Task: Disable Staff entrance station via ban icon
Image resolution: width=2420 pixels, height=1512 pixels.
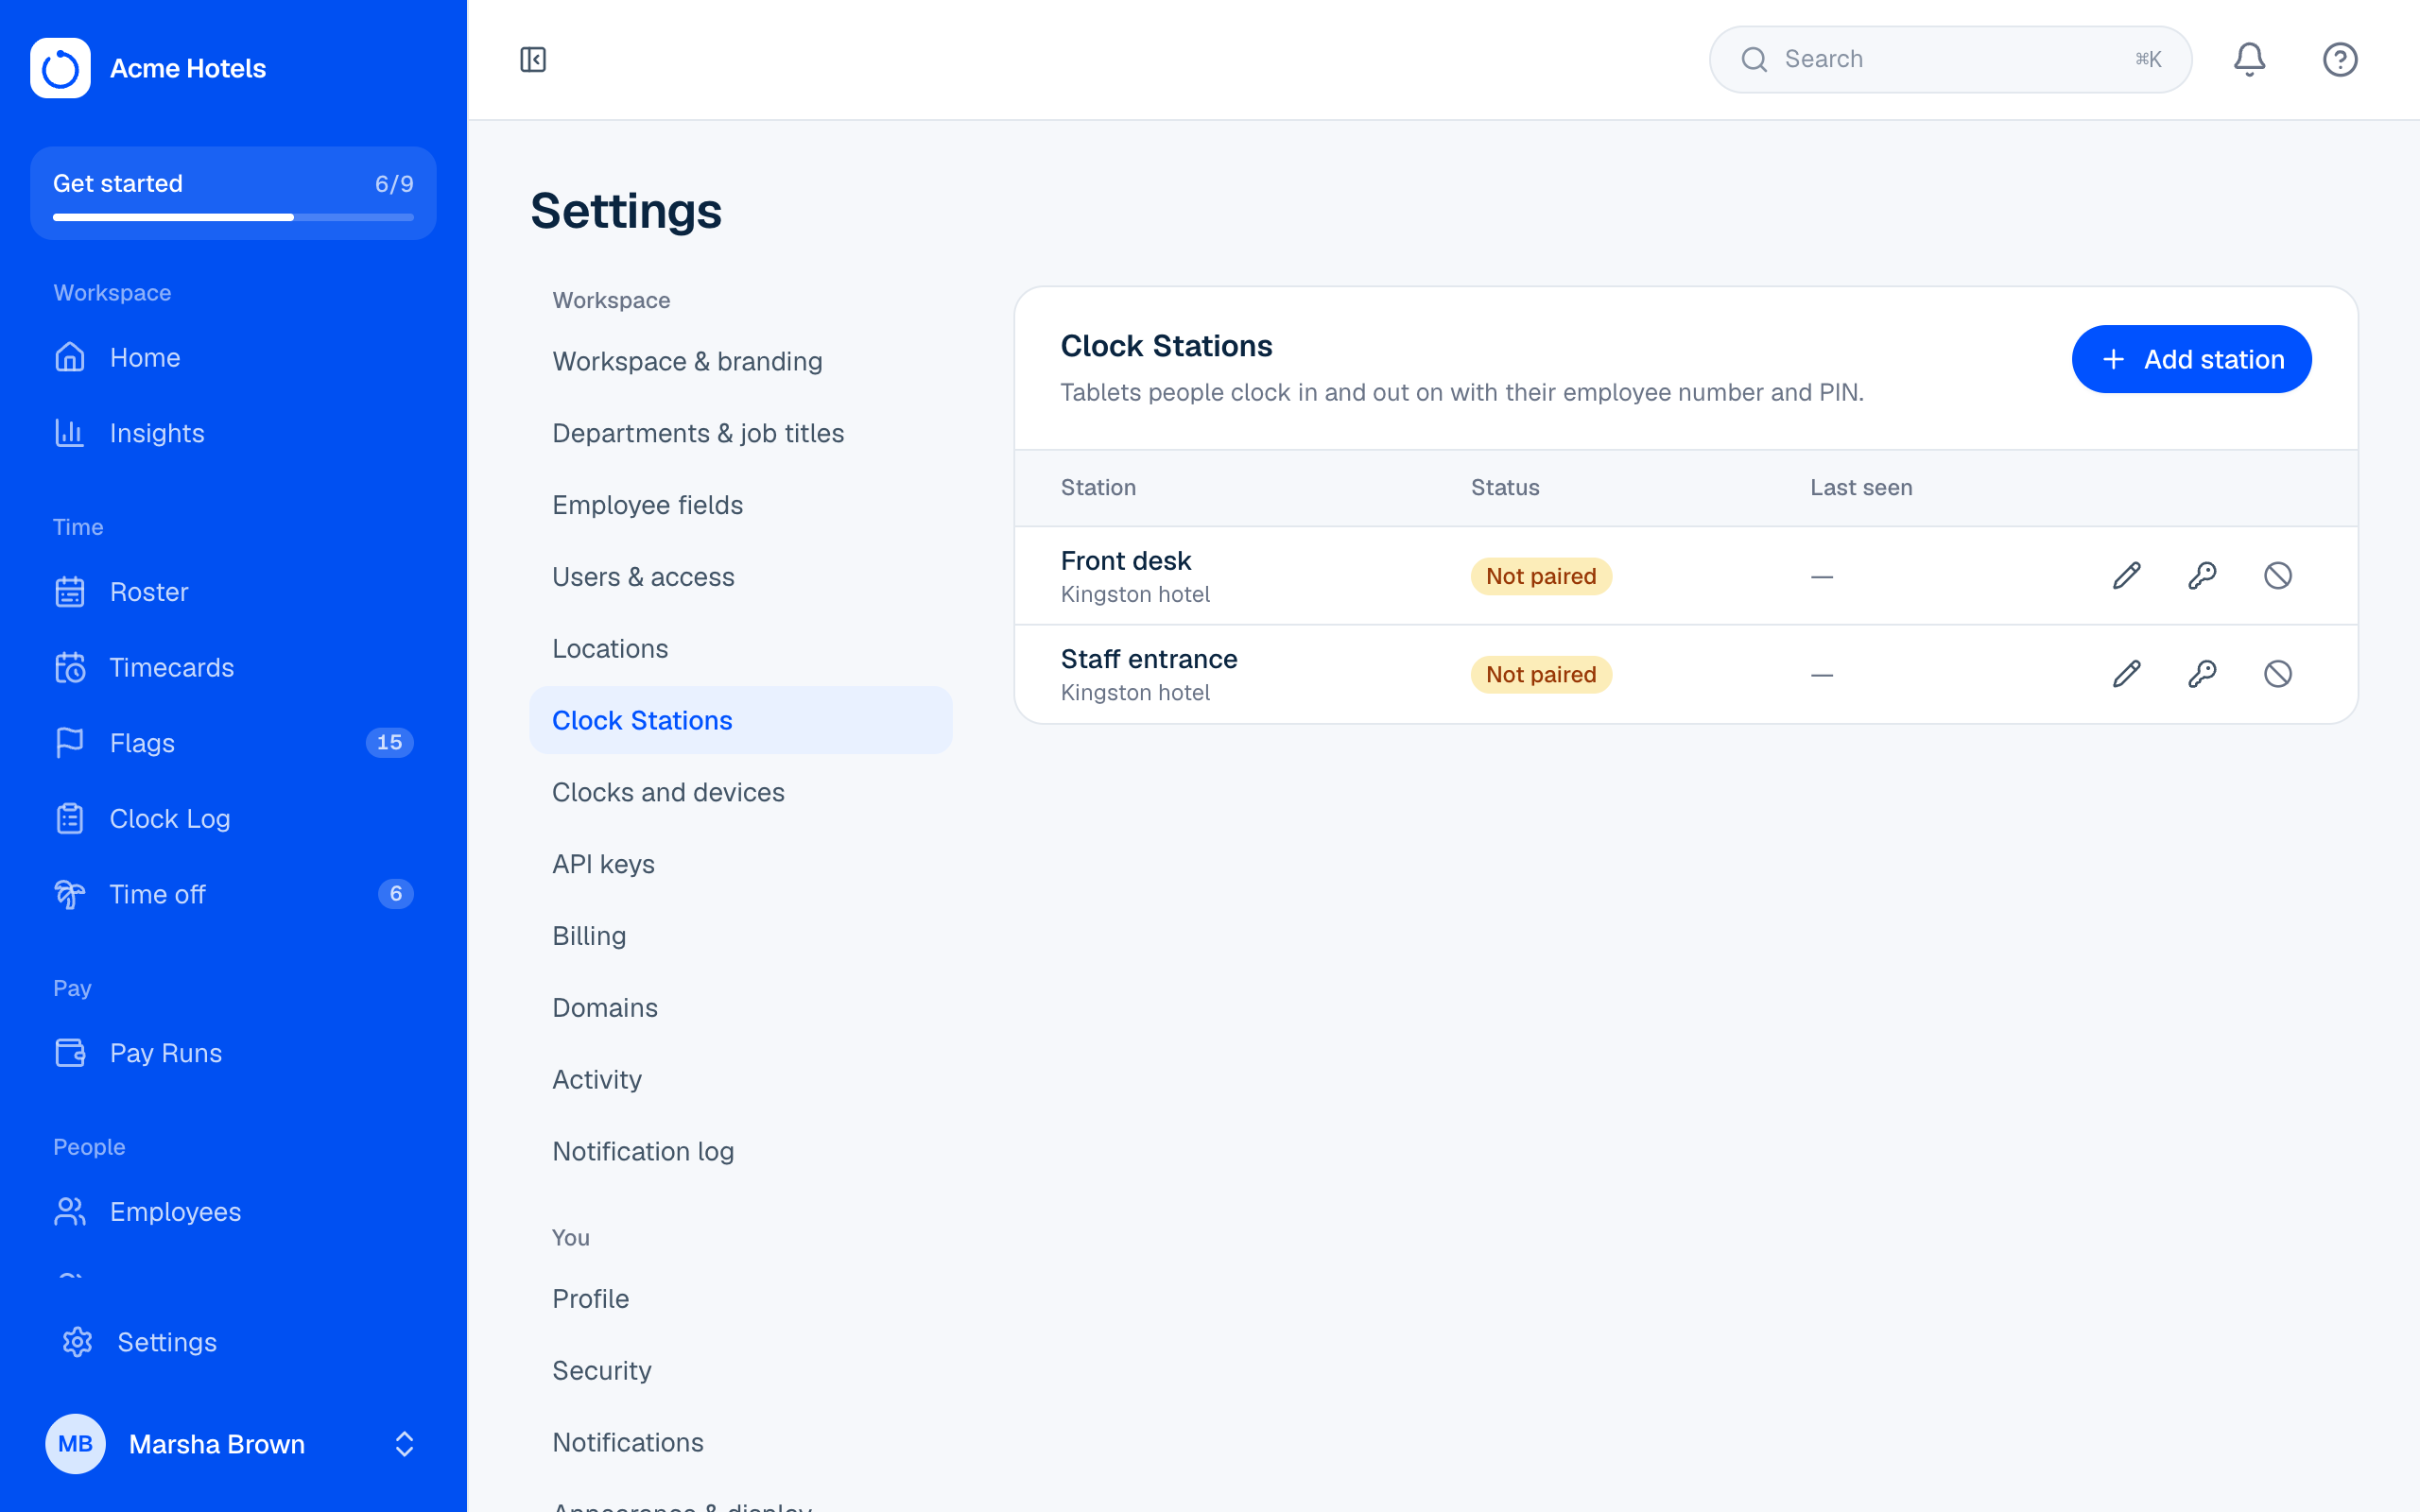Action: click(2278, 674)
